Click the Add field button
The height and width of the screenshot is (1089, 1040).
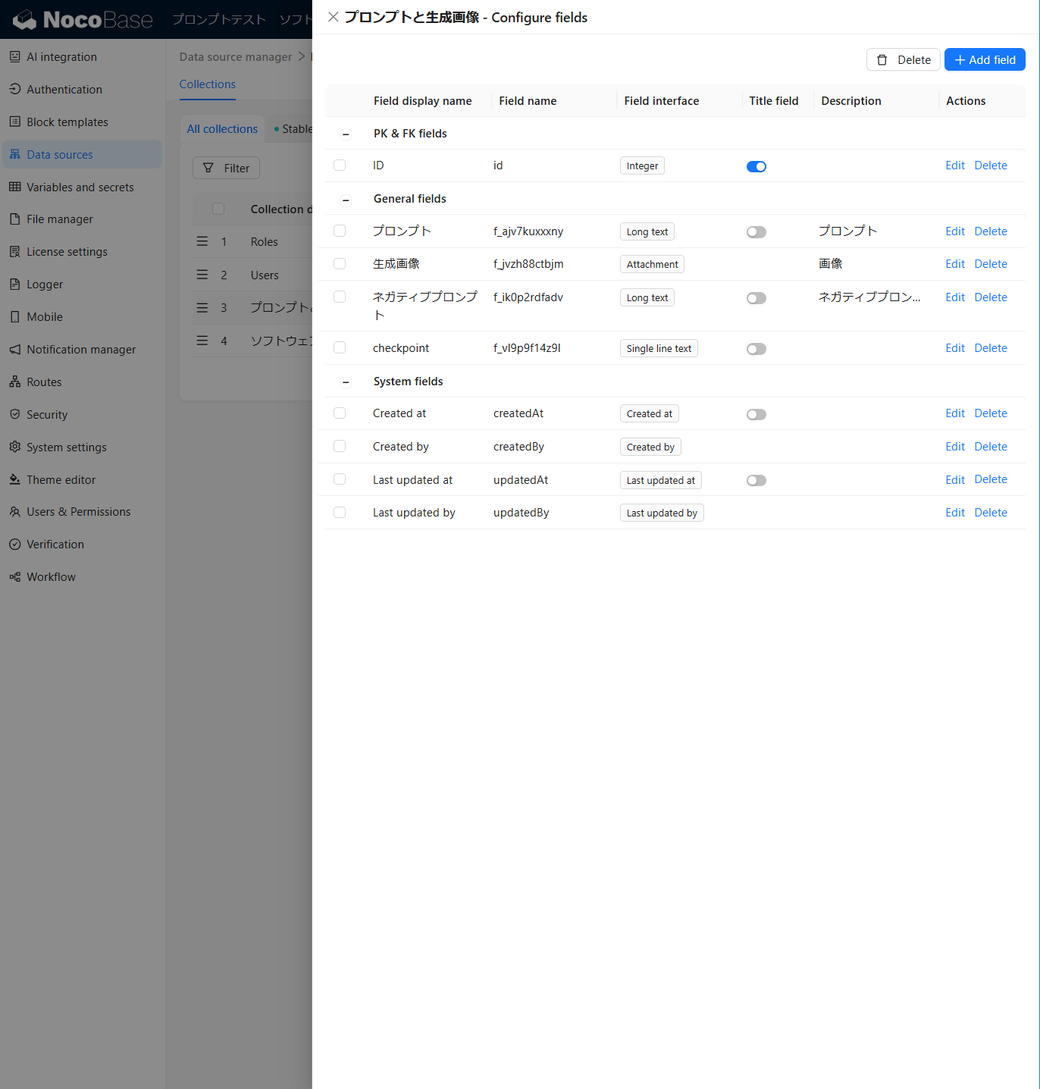[x=984, y=60]
